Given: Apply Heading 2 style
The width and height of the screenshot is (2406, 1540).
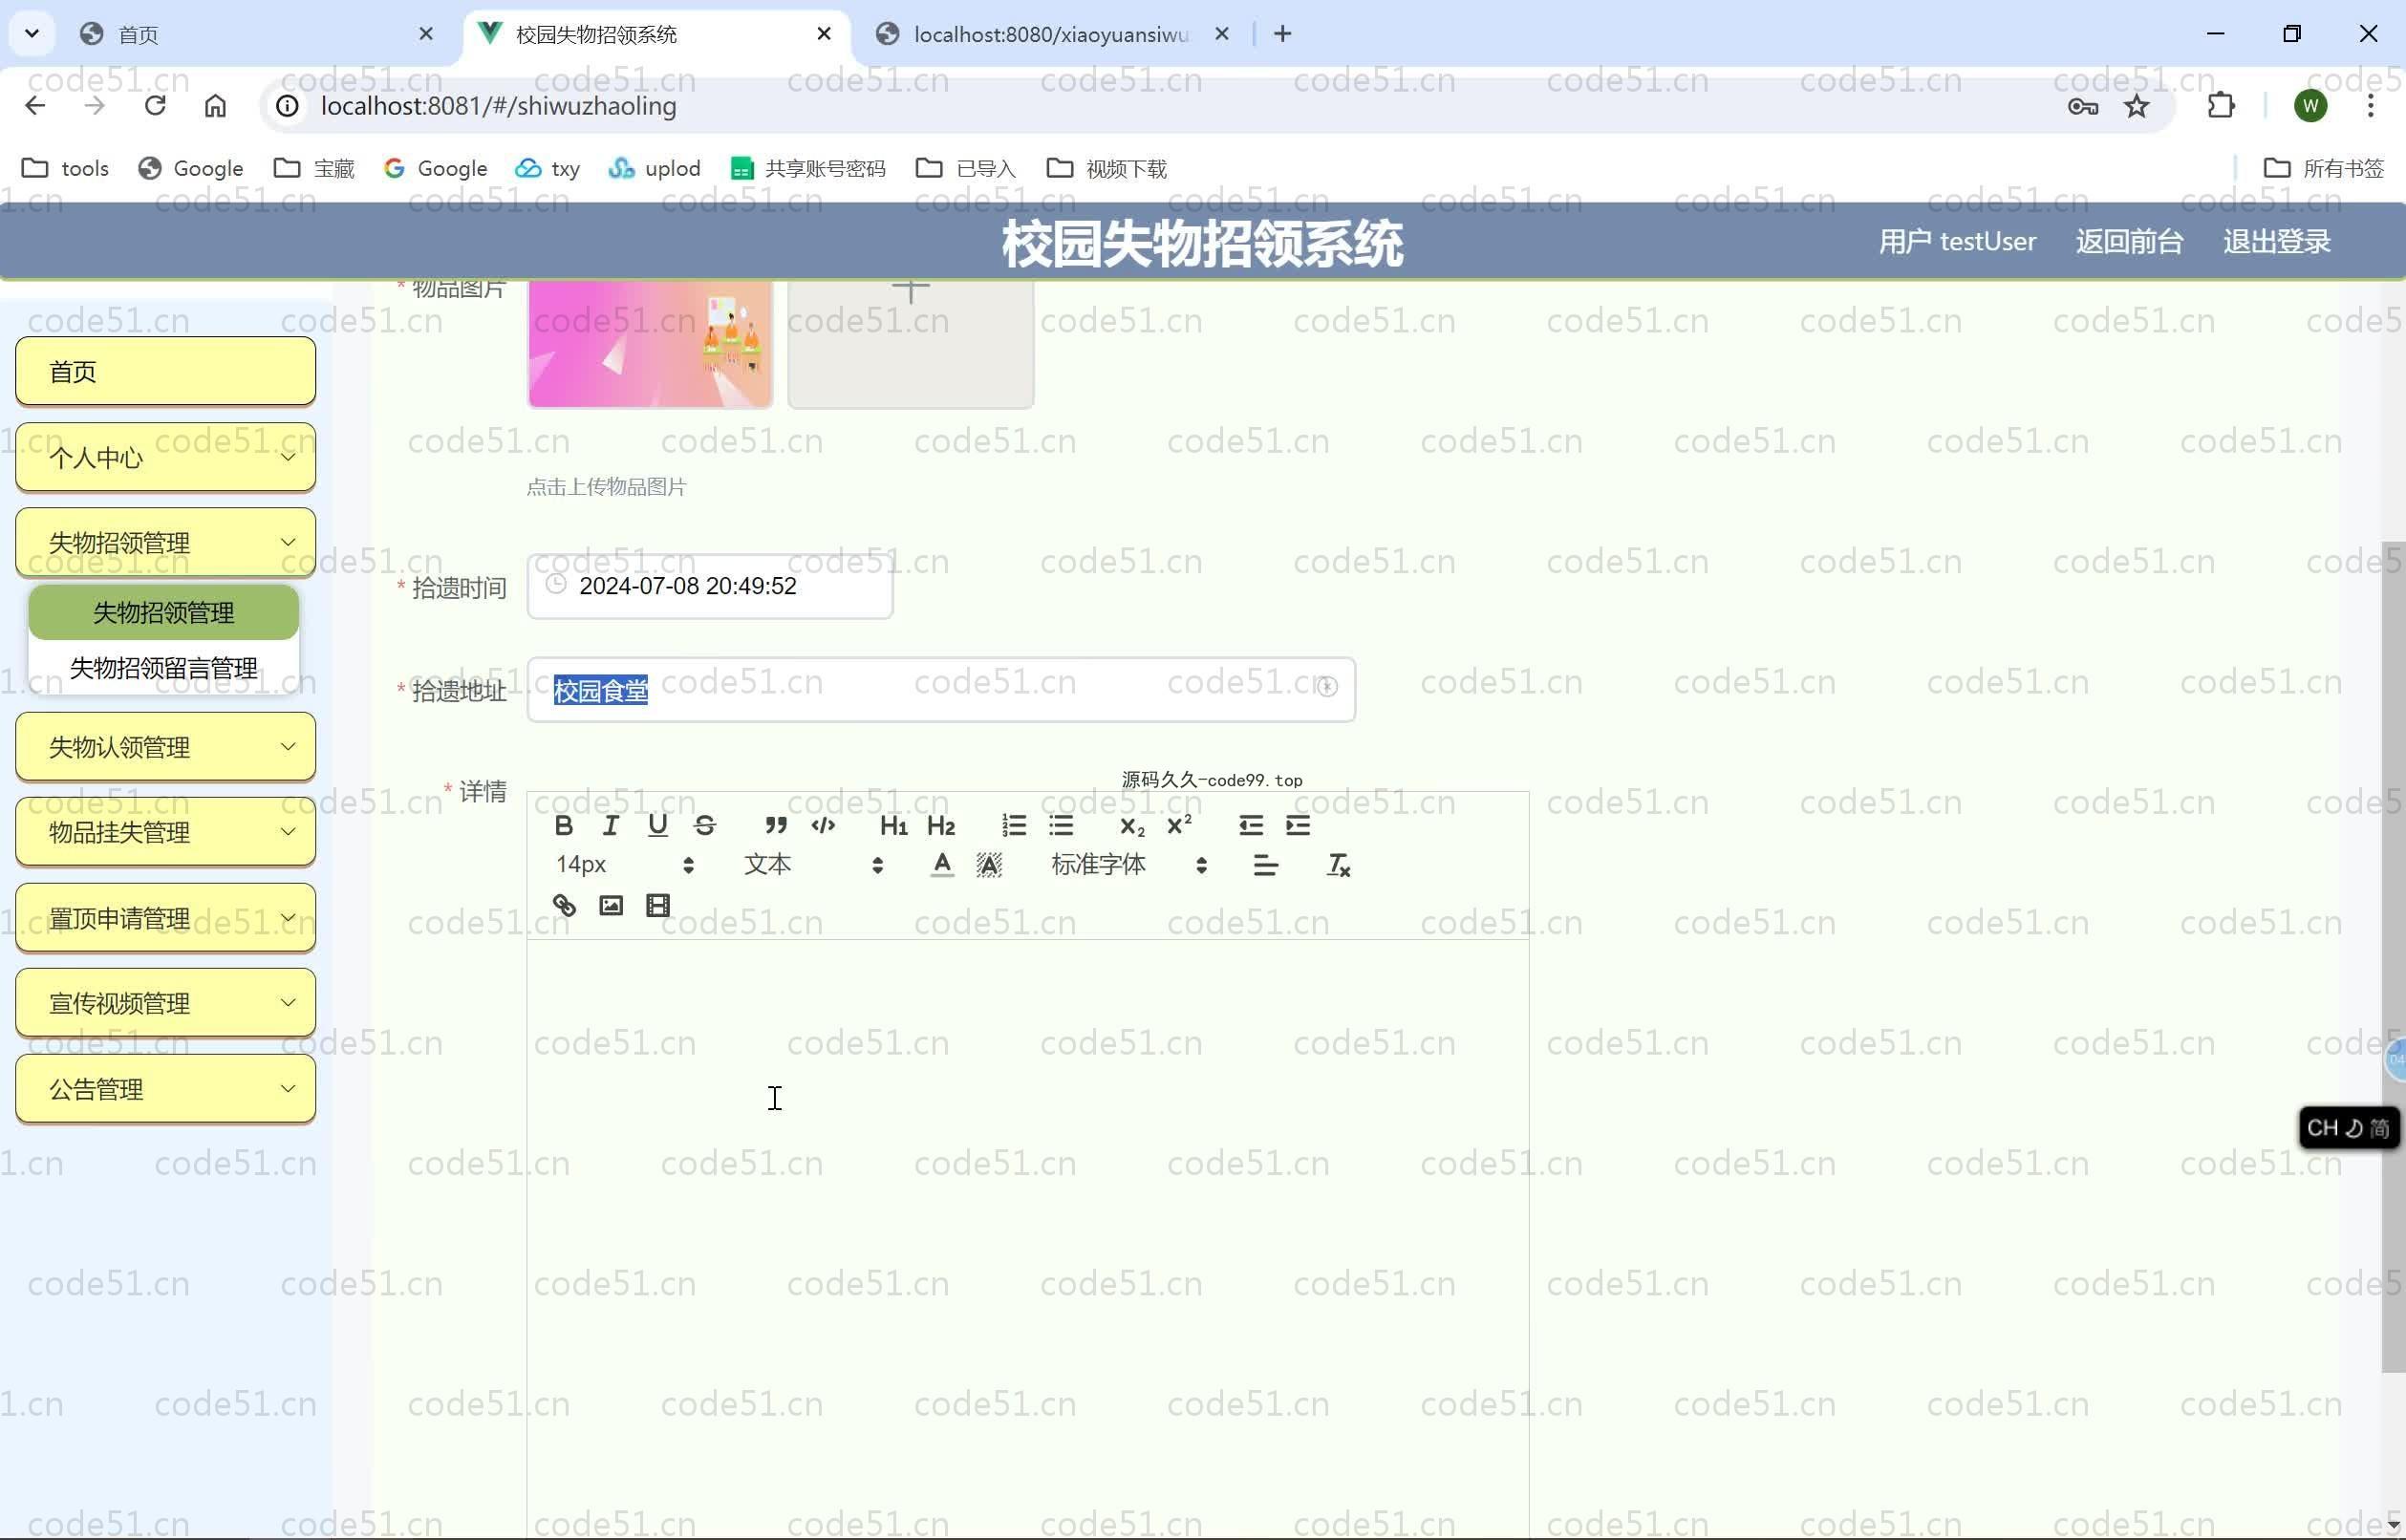Looking at the screenshot, I should [x=941, y=825].
